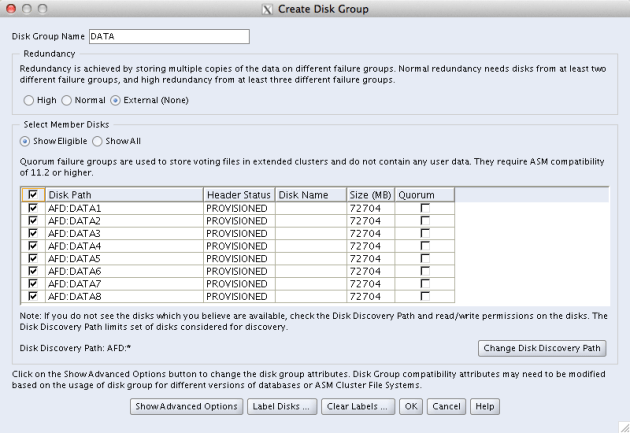Select High redundancy radio button
The width and height of the screenshot is (630, 433).
click(28, 100)
